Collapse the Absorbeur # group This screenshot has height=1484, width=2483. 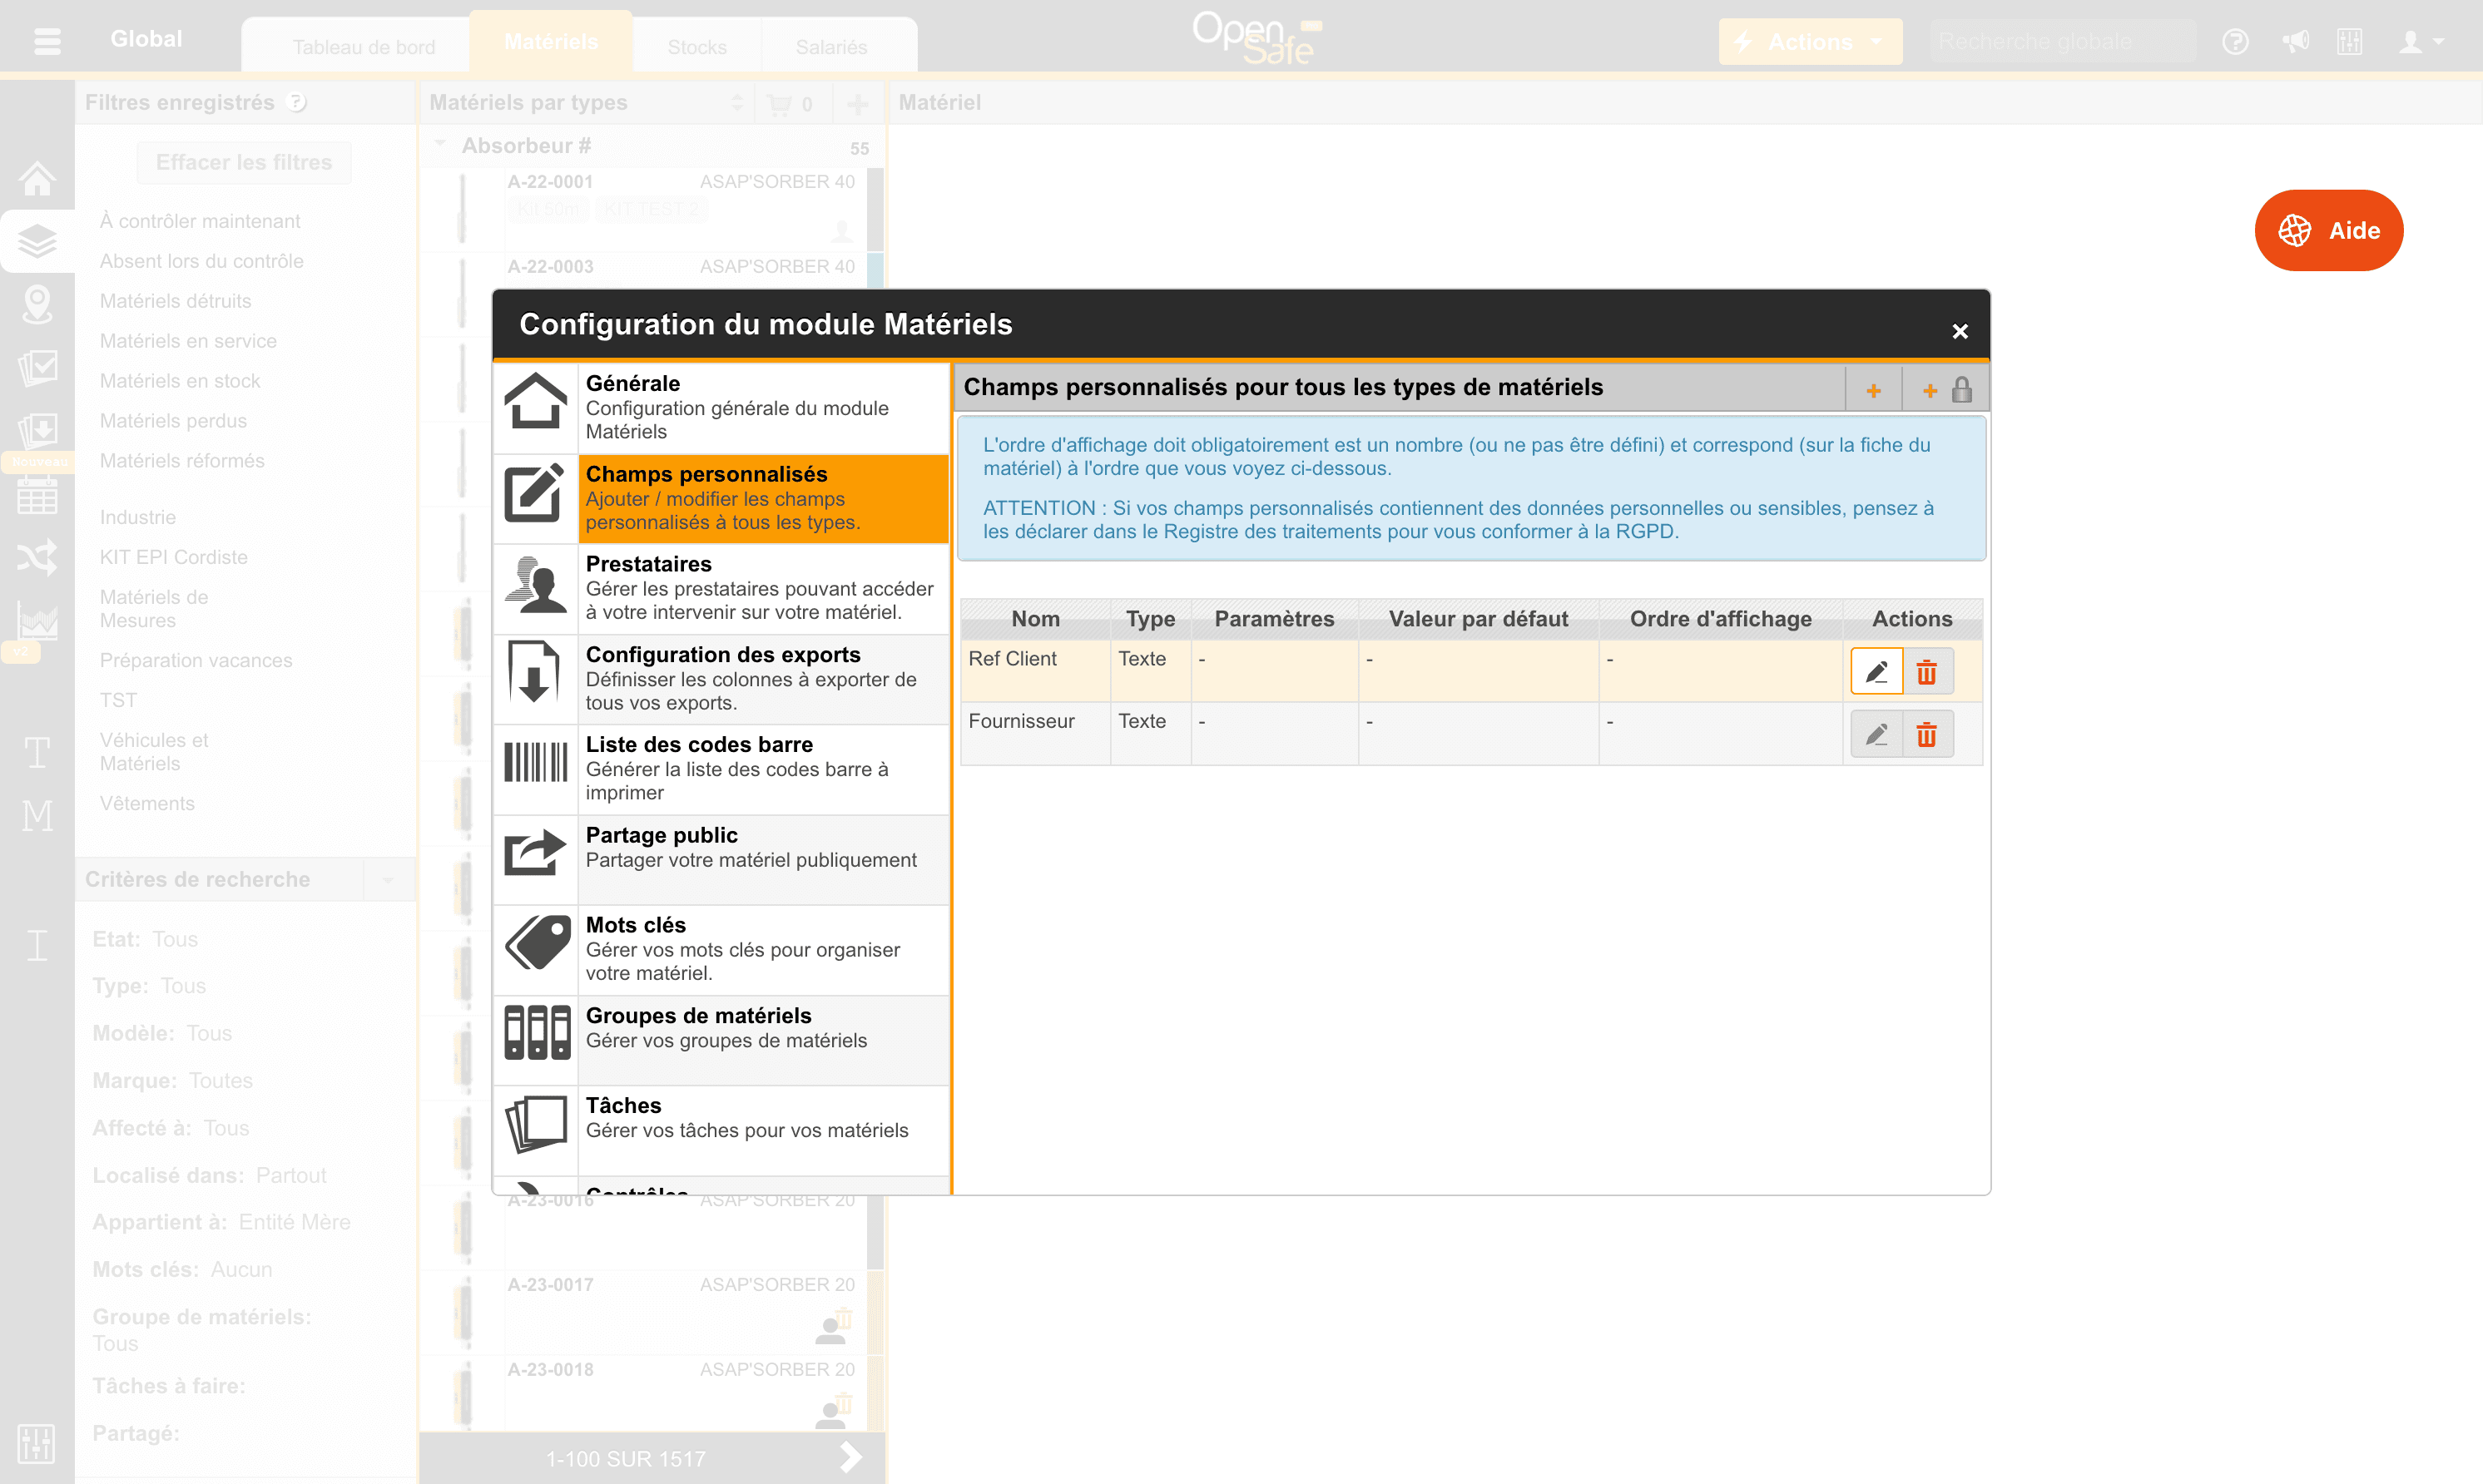pos(439,145)
